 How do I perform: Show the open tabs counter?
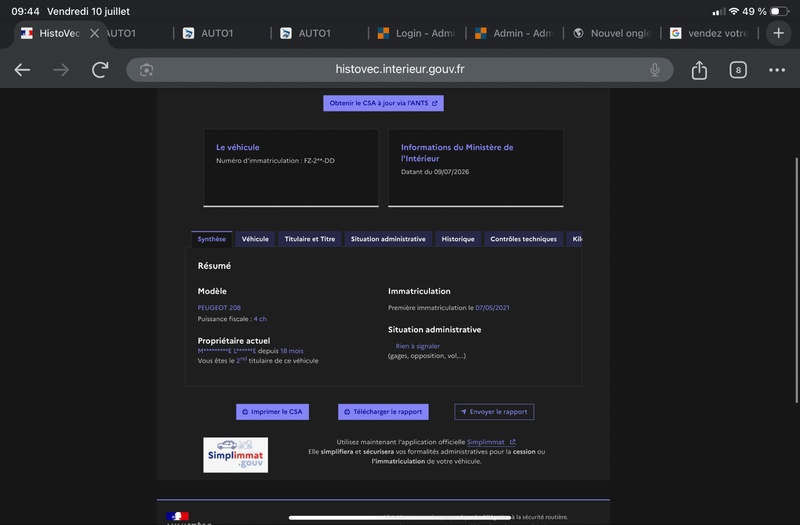pyautogui.click(x=738, y=70)
